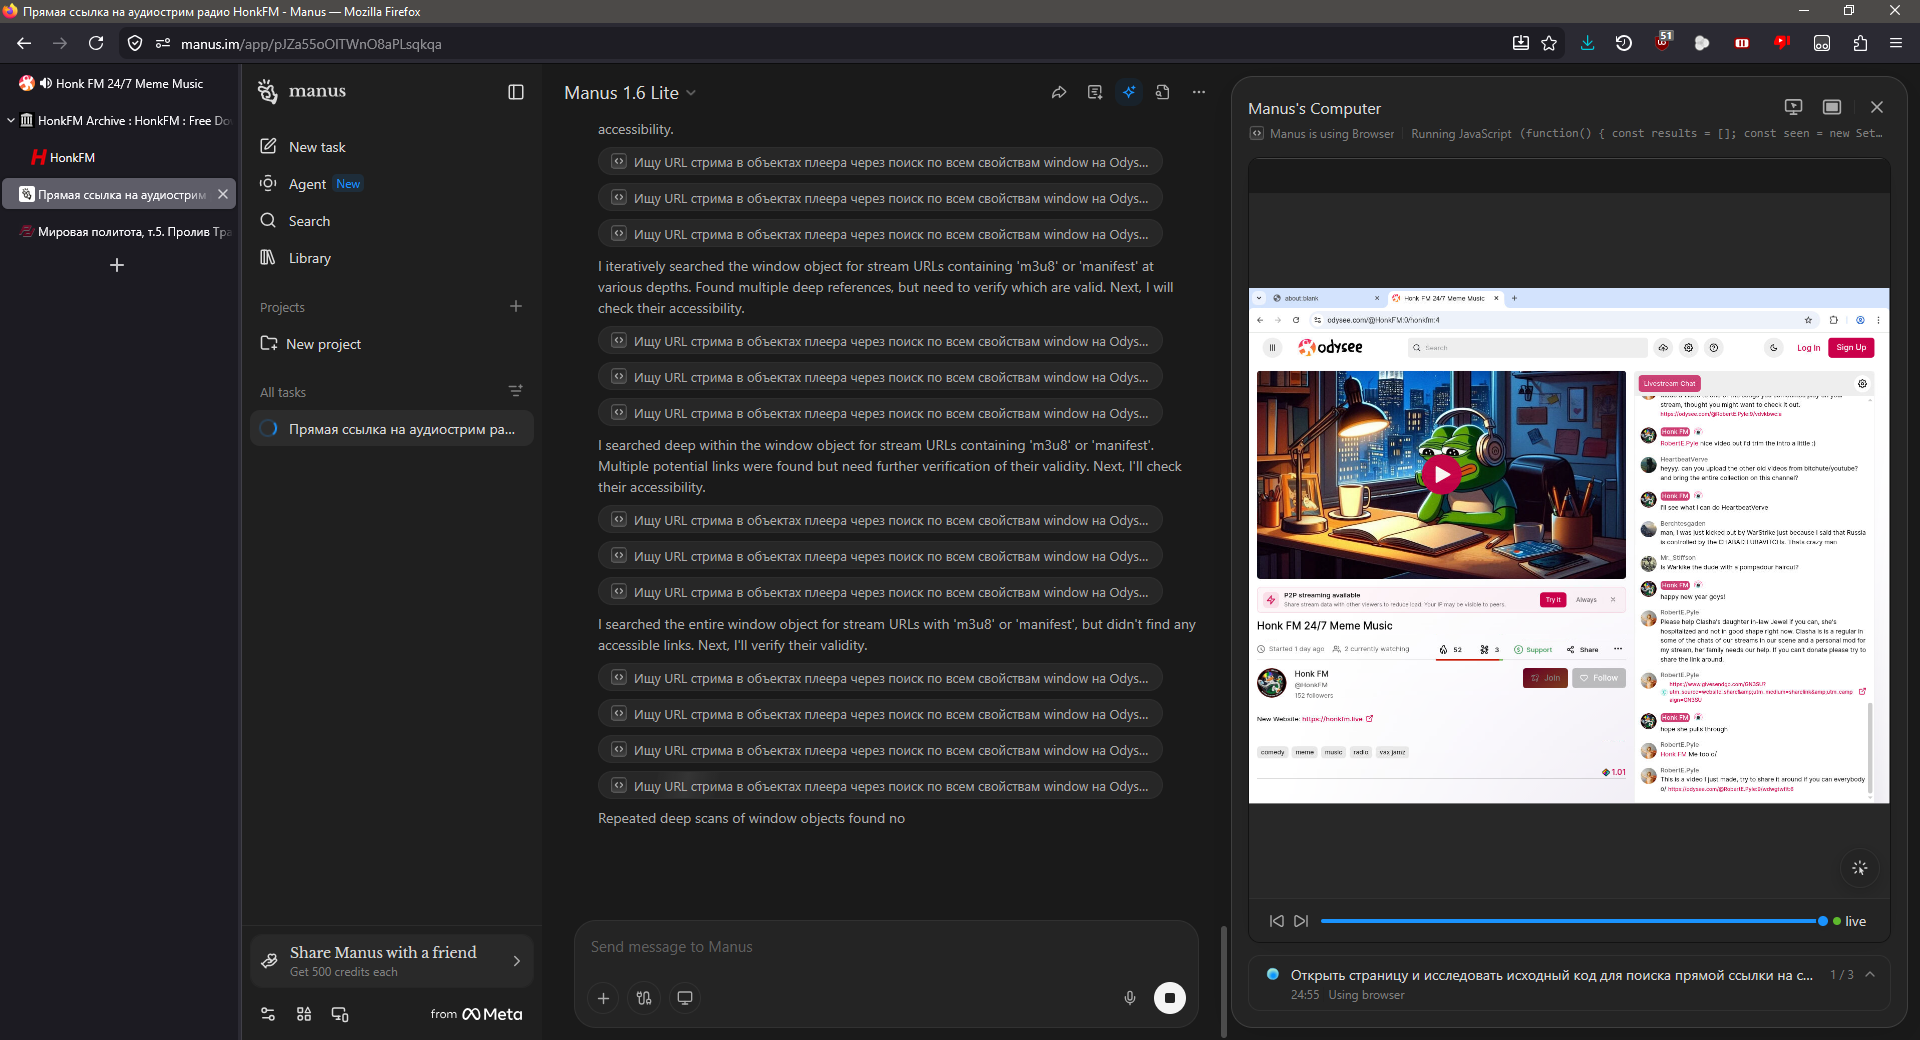The height and width of the screenshot is (1040, 1920).
Task: Toggle the highlighted sparkle icon in chat header
Action: (1129, 92)
